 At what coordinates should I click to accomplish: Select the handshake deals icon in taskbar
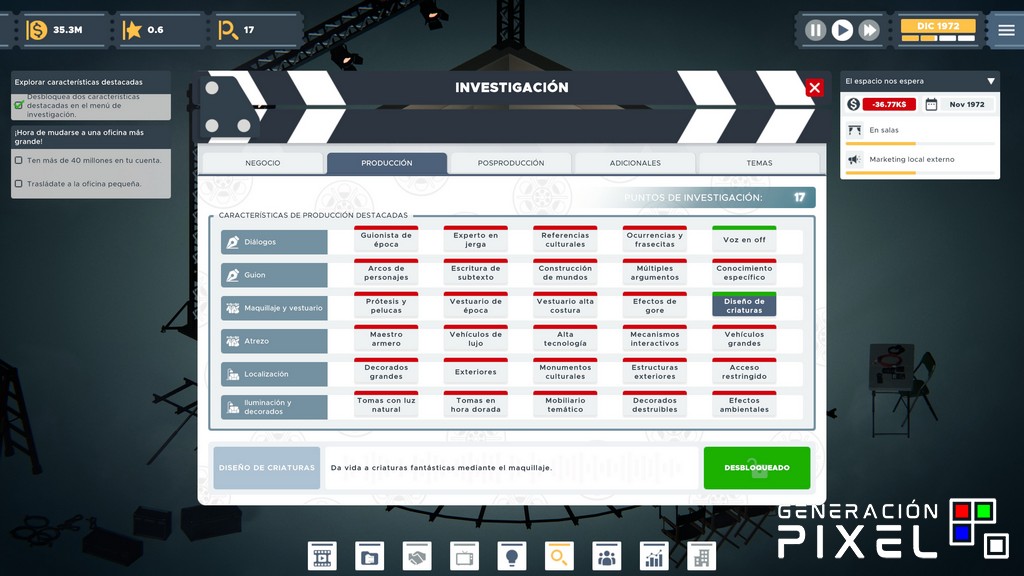417,555
